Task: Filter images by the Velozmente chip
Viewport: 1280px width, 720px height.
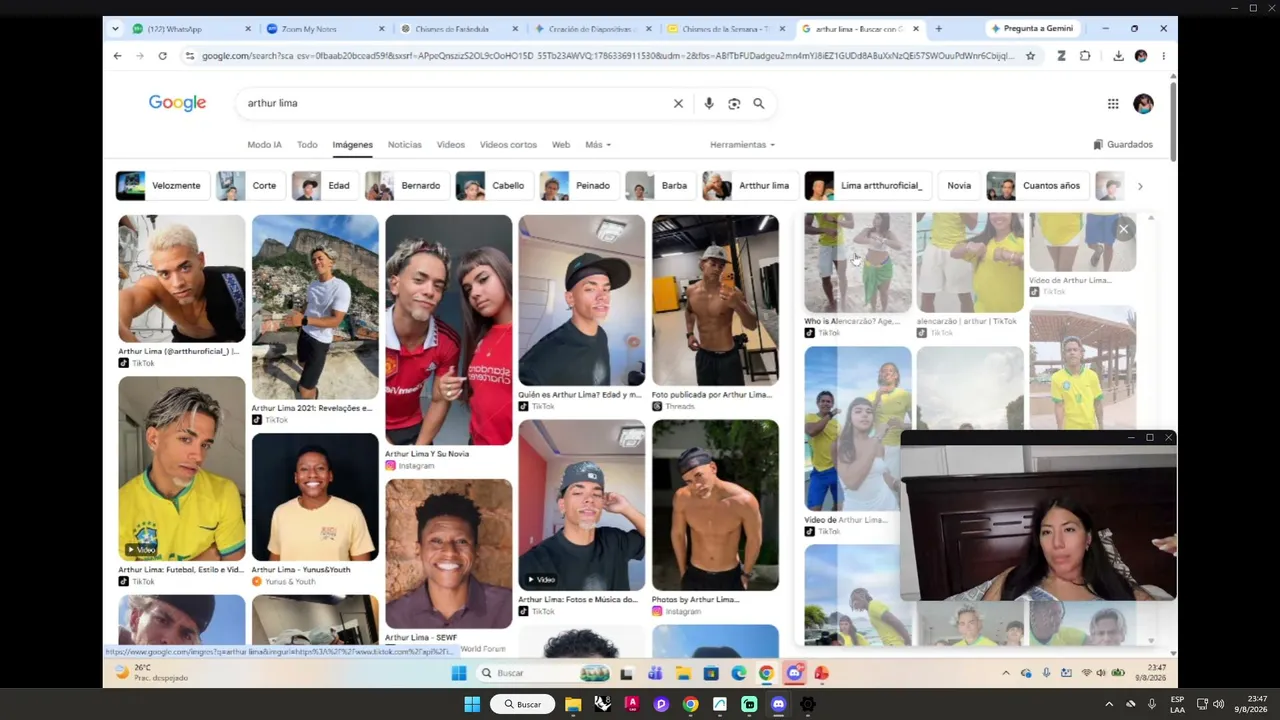Action: tap(161, 186)
